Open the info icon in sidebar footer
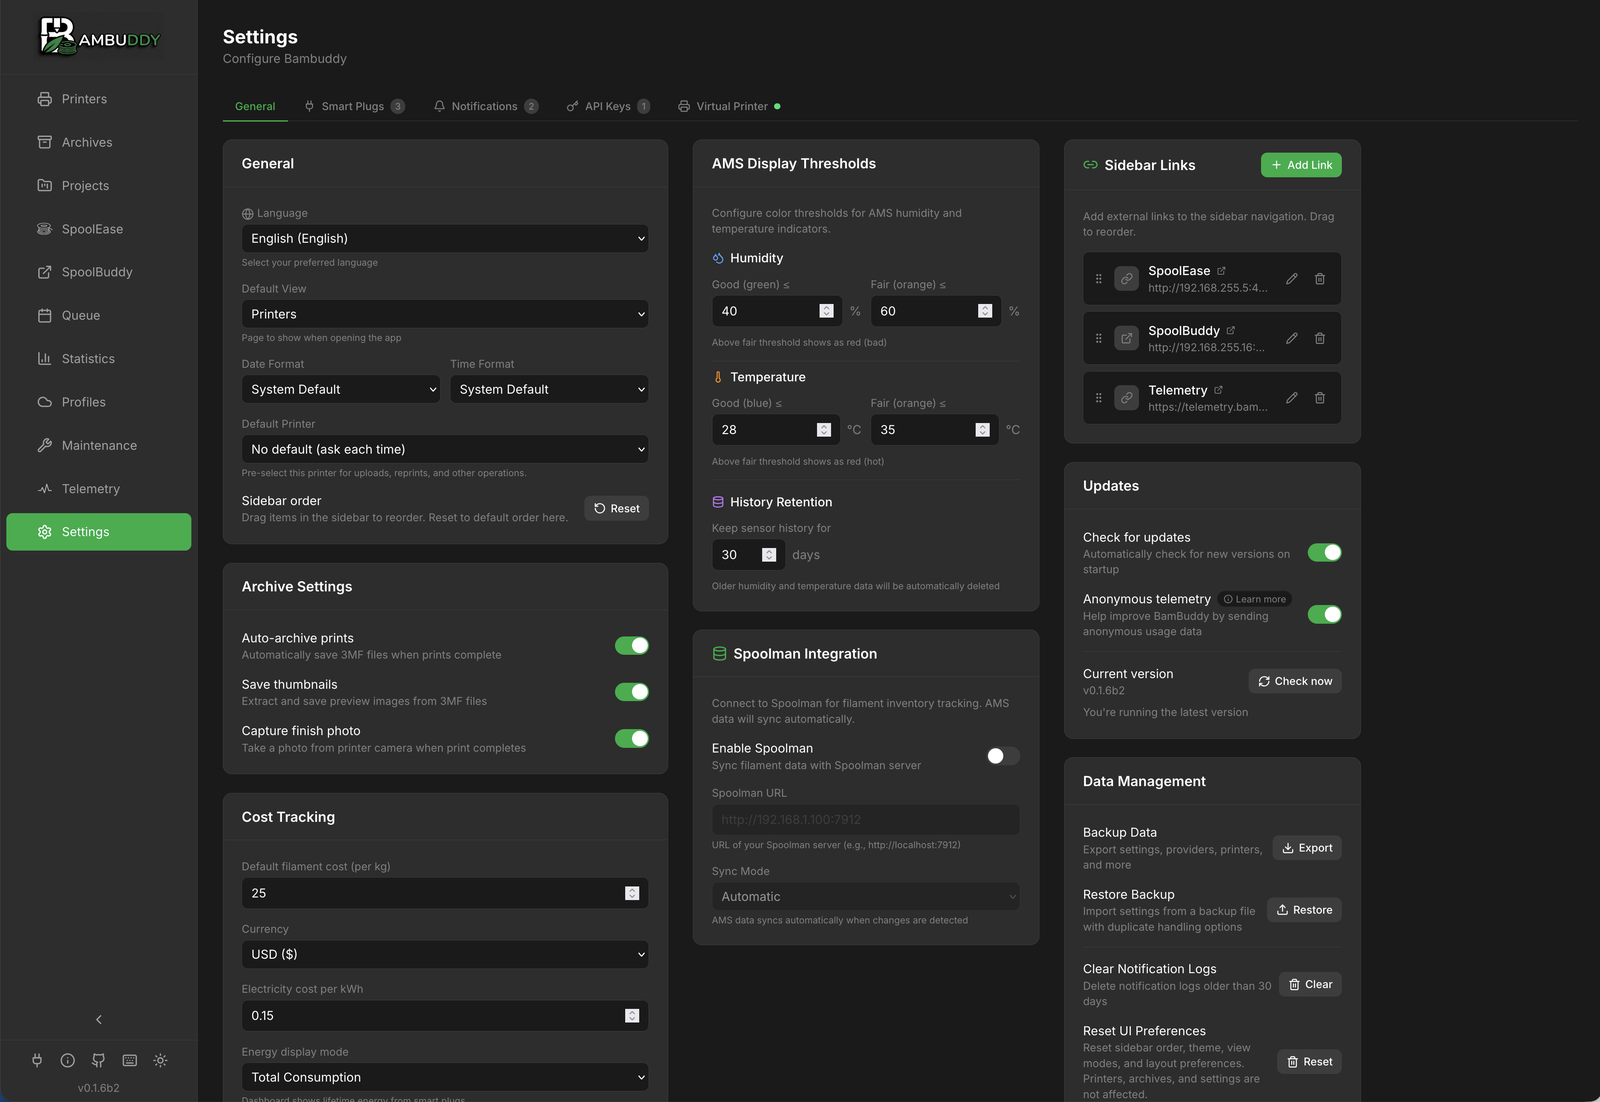 pyautogui.click(x=68, y=1060)
